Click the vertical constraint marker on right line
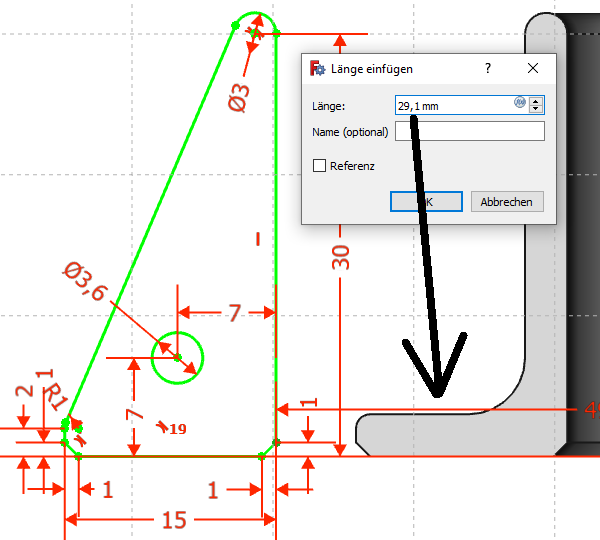Screen dimensions: 600x540 coord(258,238)
